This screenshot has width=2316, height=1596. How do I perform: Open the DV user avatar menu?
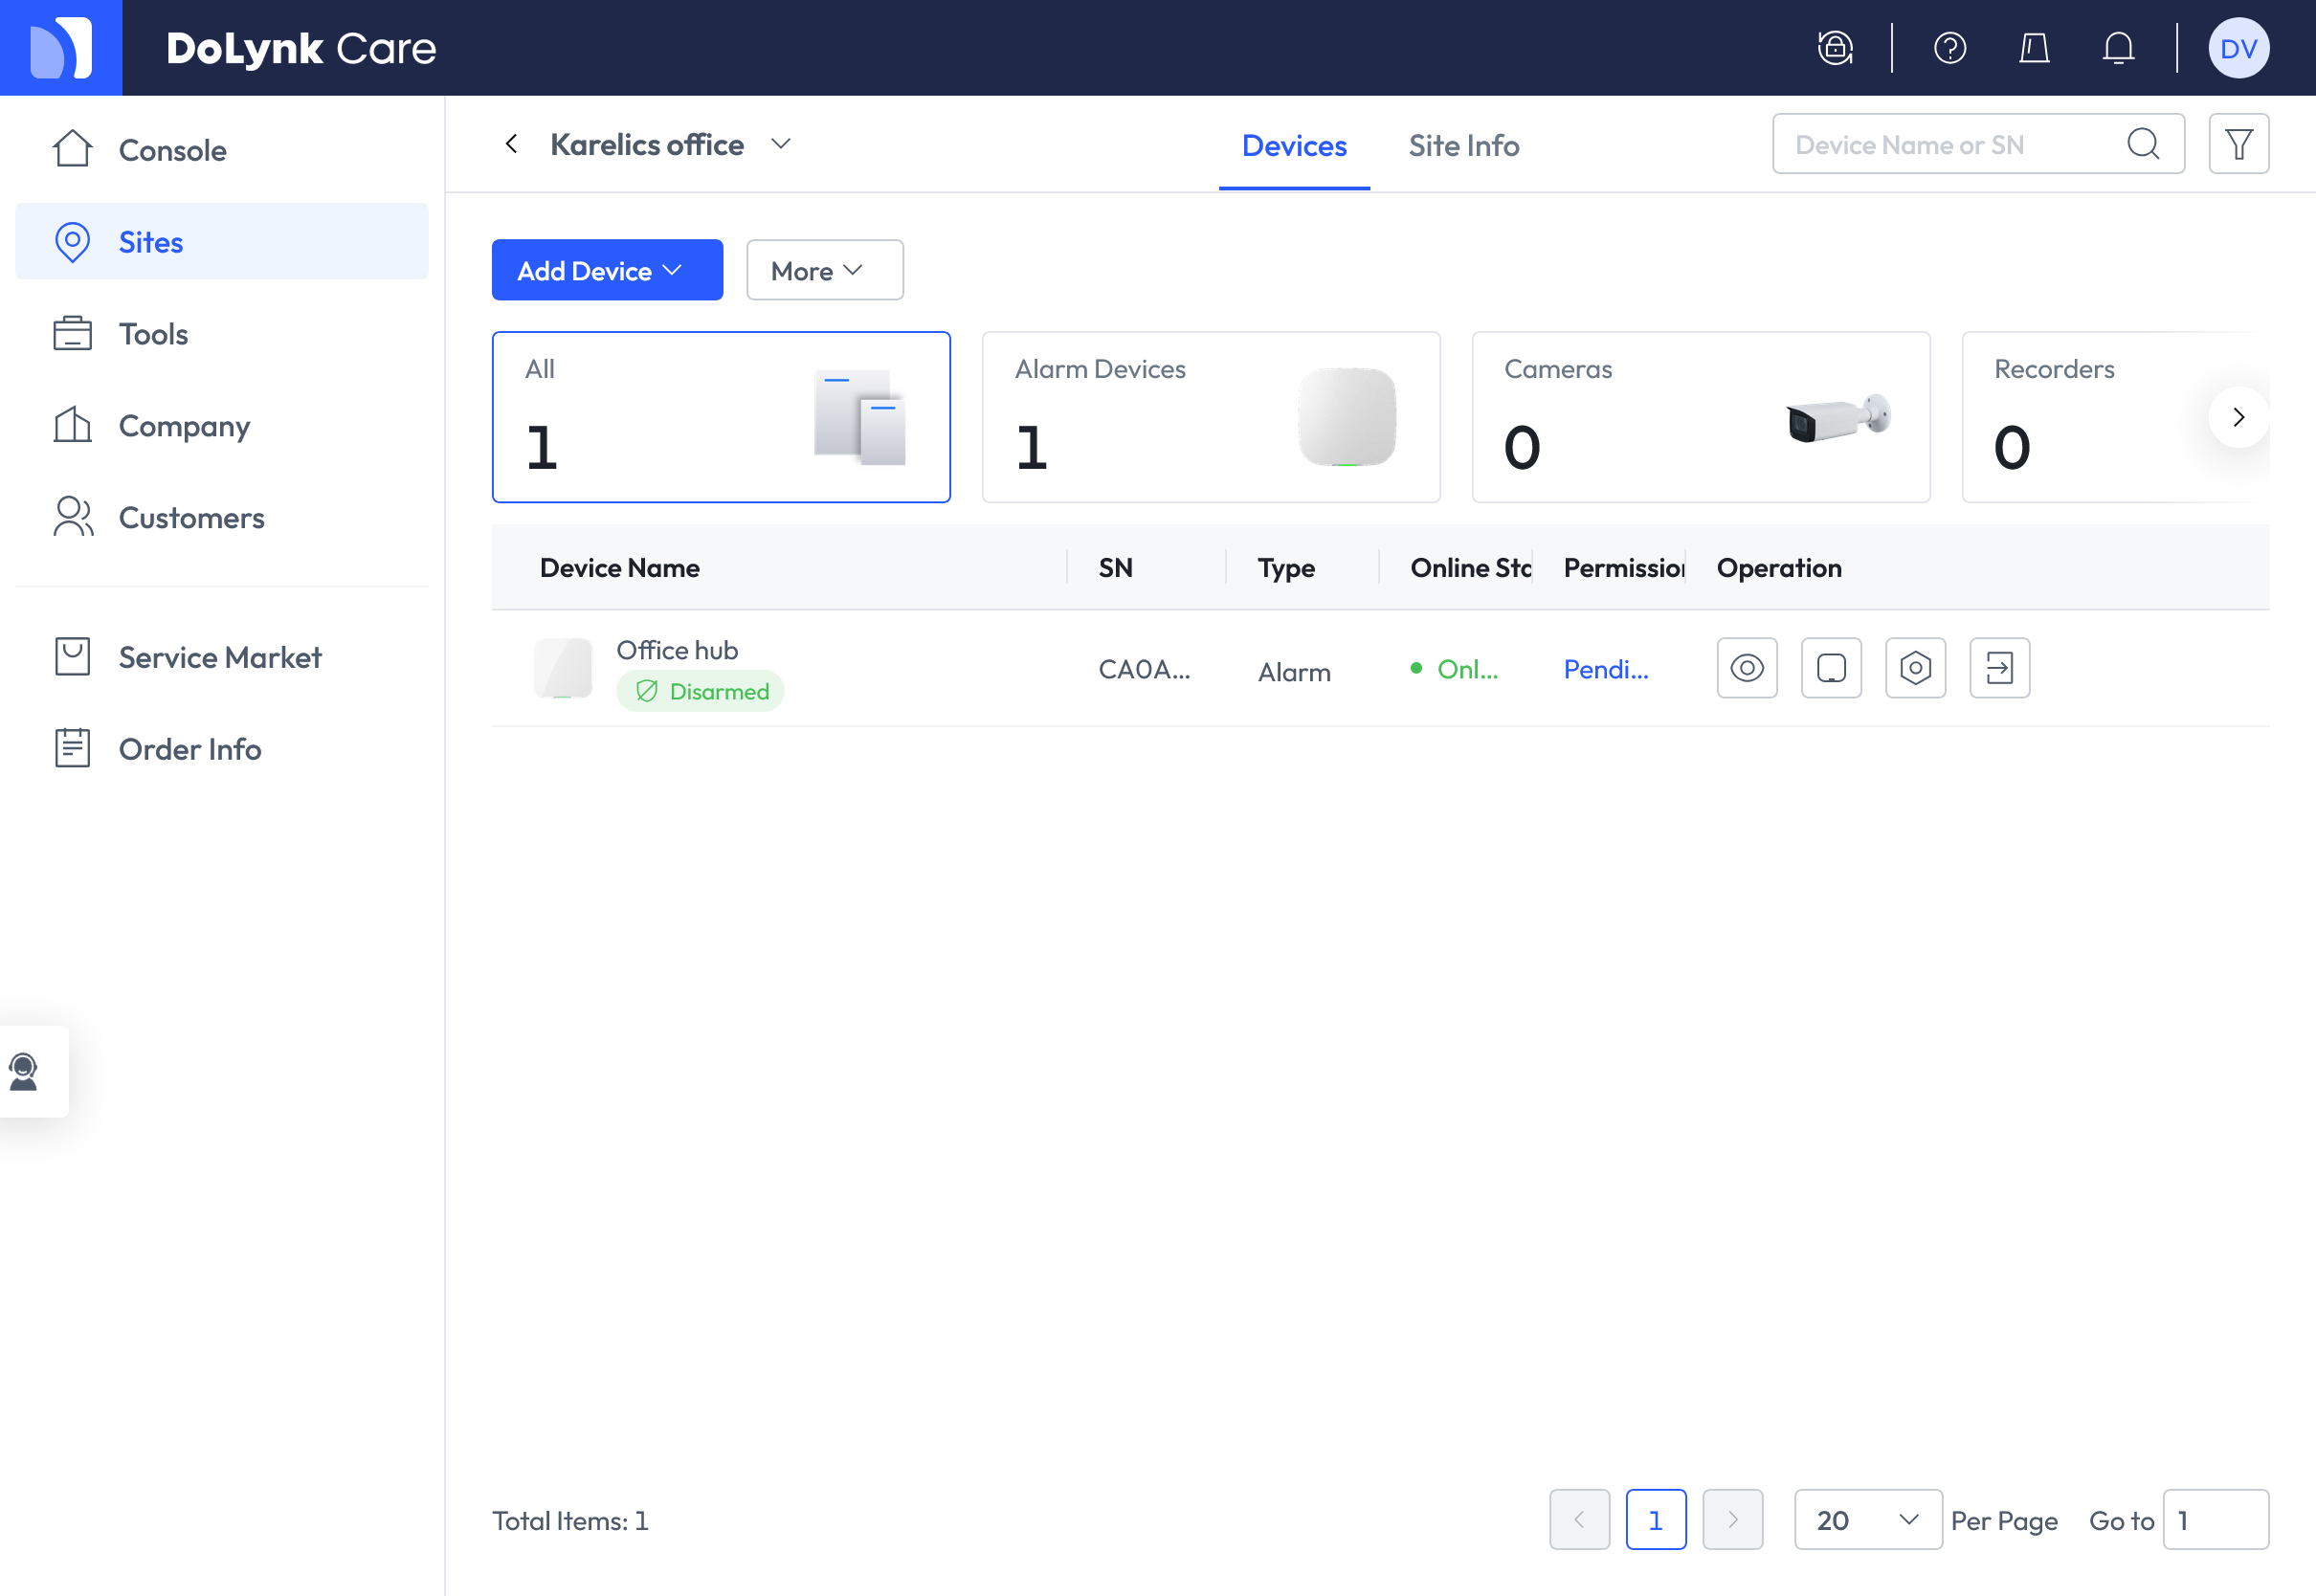(2238, 48)
